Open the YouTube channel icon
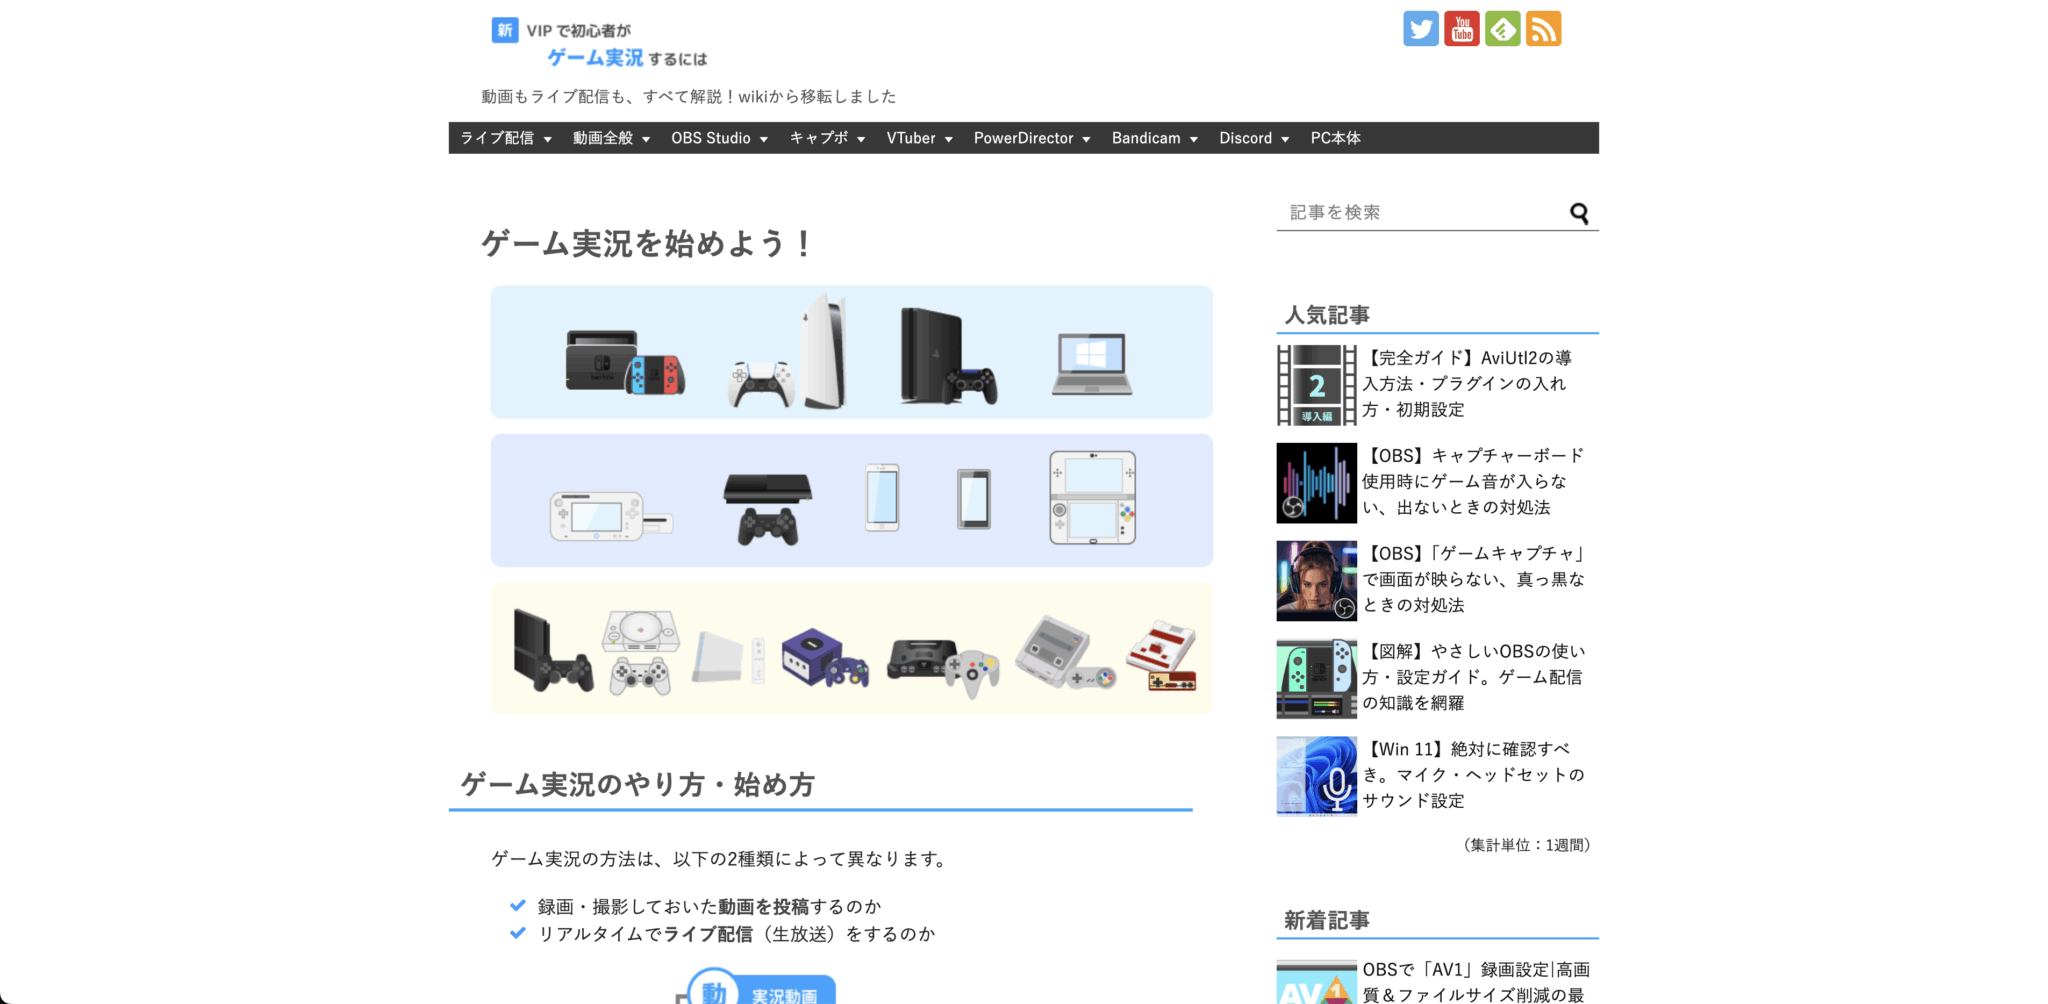This screenshot has width=2048, height=1004. pos(1461,29)
